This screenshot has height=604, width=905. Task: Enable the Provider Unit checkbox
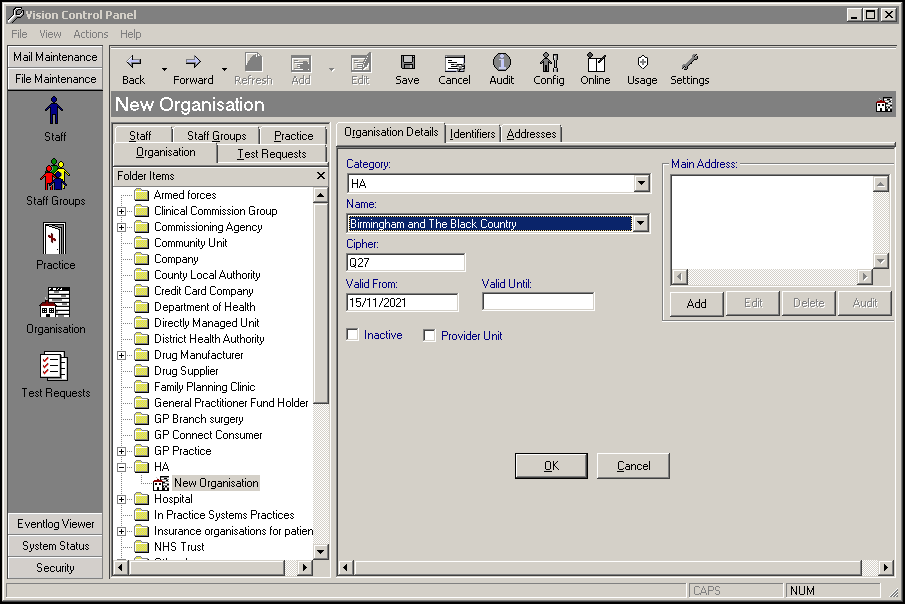(x=430, y=335)
